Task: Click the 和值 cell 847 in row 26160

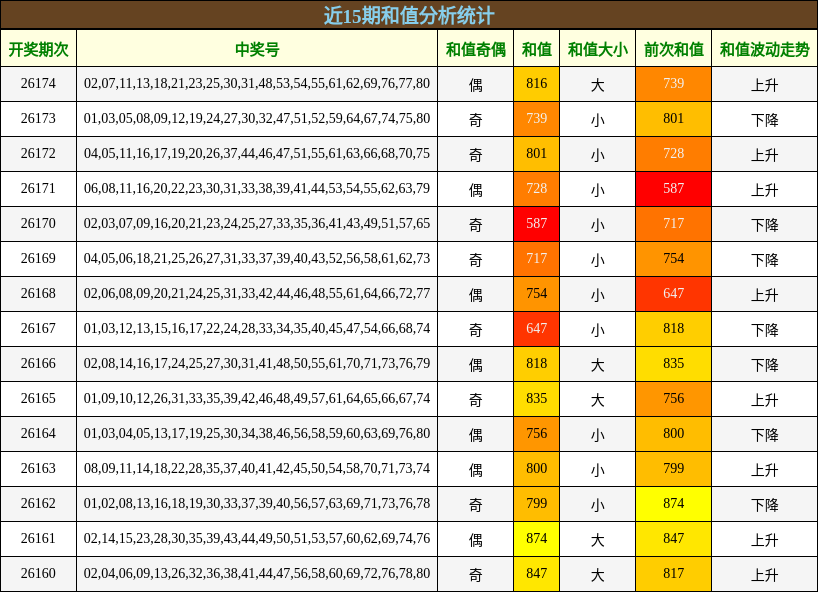Action: click(x=537, y=574)
